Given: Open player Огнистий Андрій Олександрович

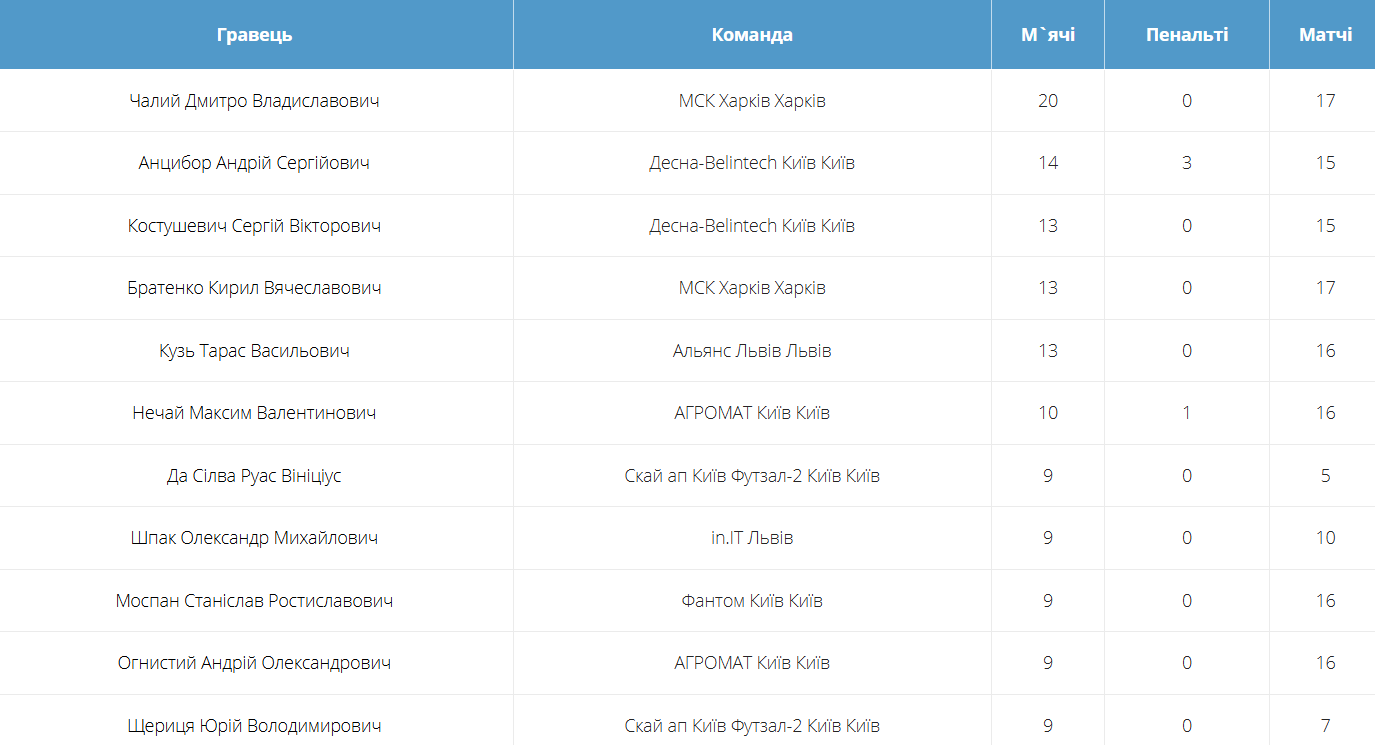Looking at the screenshot, I should click(255, 663).
